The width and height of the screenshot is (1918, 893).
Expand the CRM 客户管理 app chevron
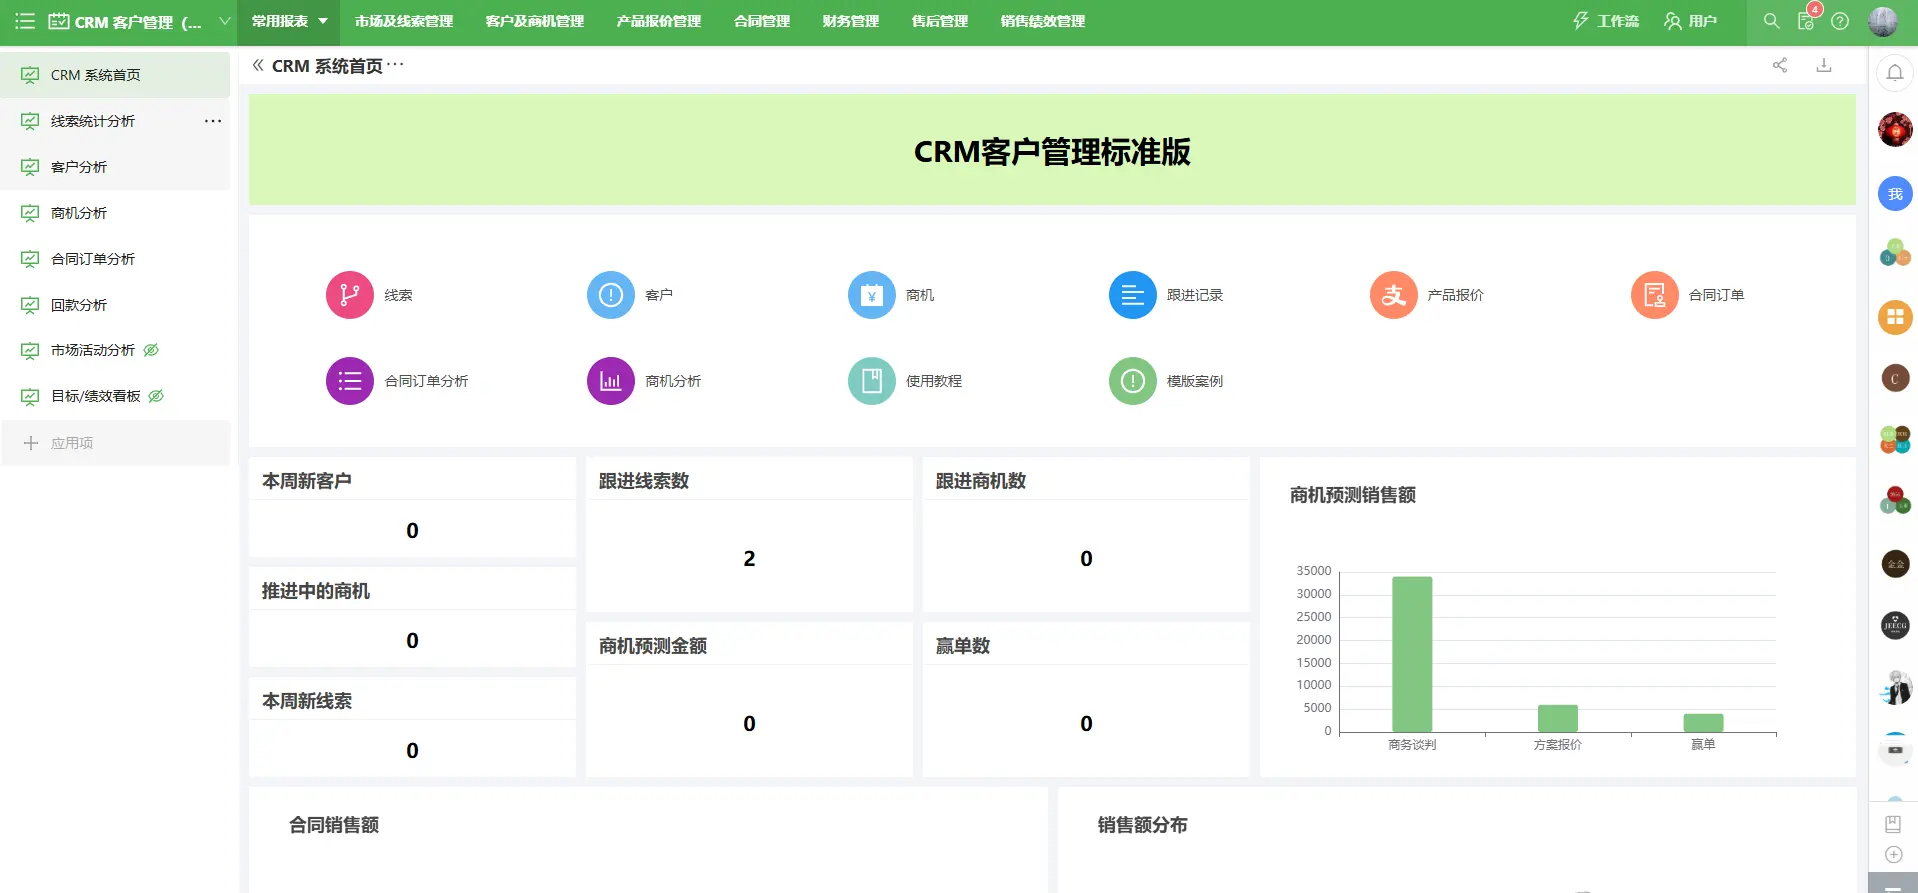(x=224, y=21)
